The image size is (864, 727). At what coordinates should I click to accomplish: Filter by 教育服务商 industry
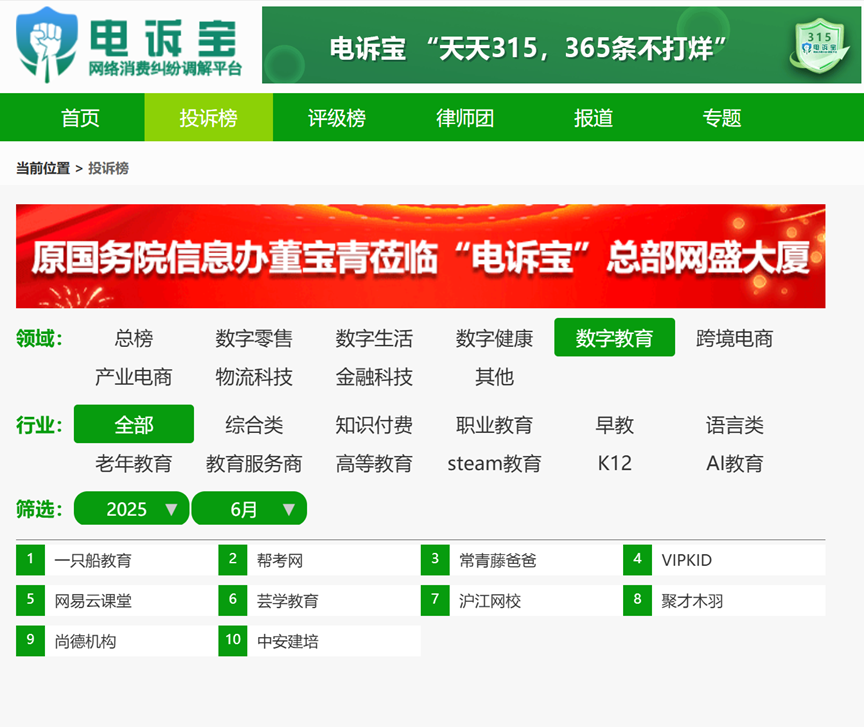254,464
